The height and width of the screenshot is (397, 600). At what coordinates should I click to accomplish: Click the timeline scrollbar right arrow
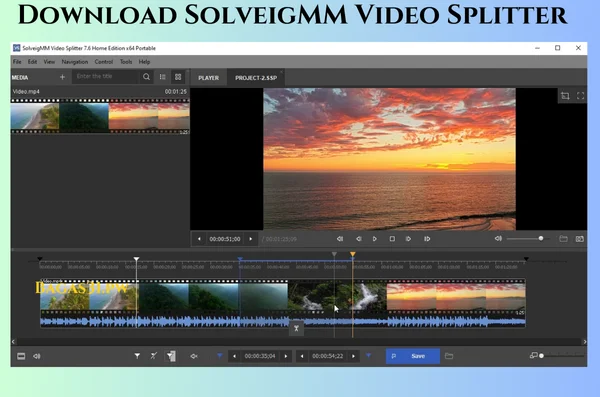(584, 341)
